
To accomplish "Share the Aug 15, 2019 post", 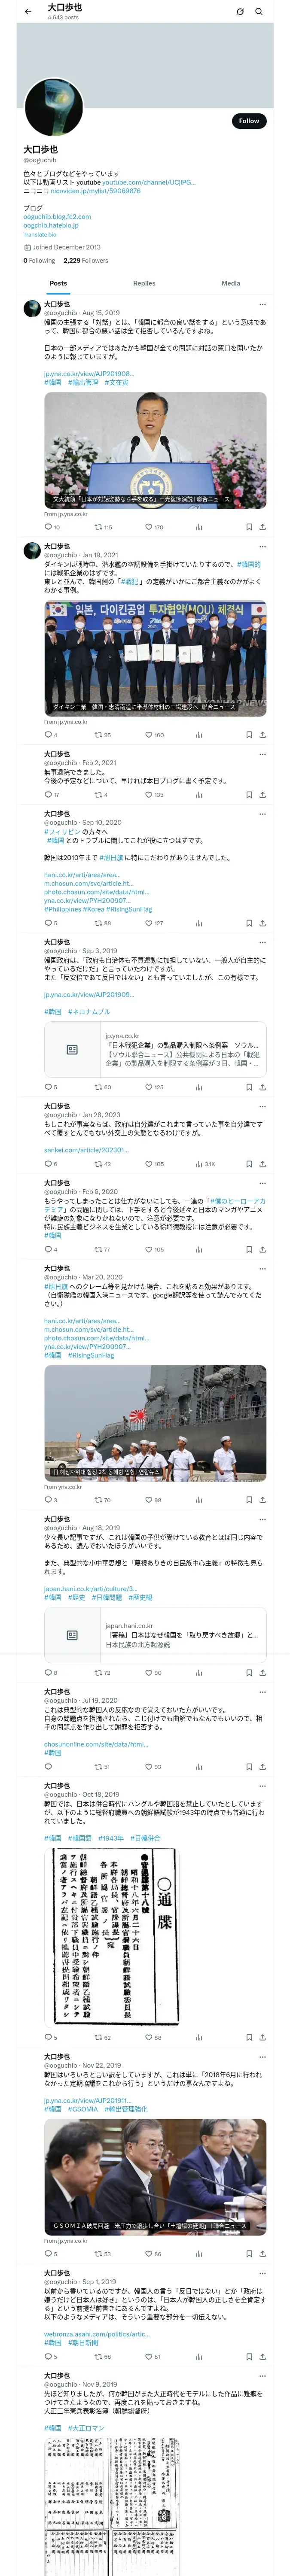I will (263, 527).
